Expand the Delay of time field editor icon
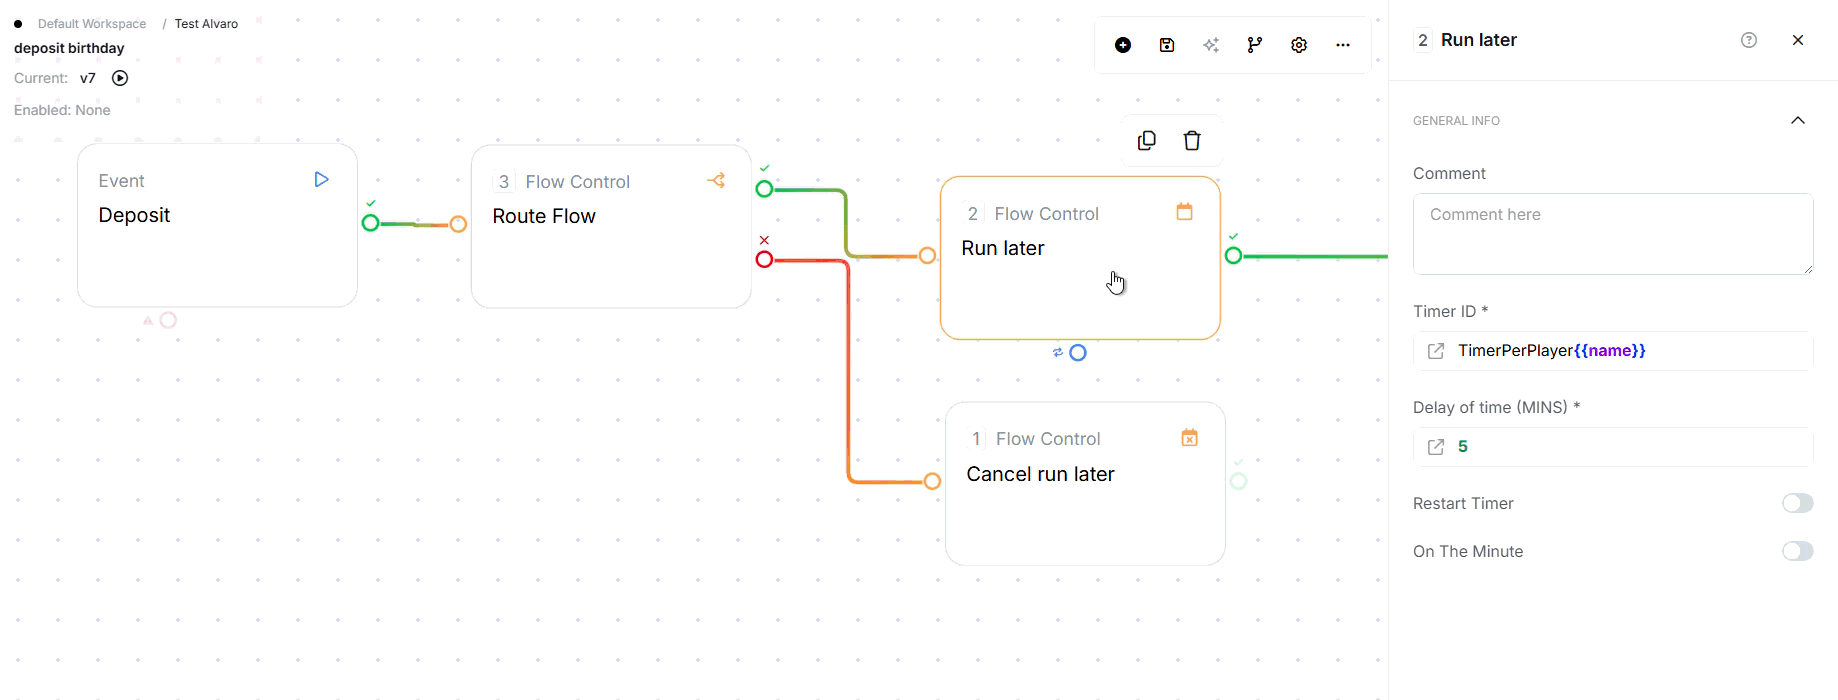 click(1436, 447)
